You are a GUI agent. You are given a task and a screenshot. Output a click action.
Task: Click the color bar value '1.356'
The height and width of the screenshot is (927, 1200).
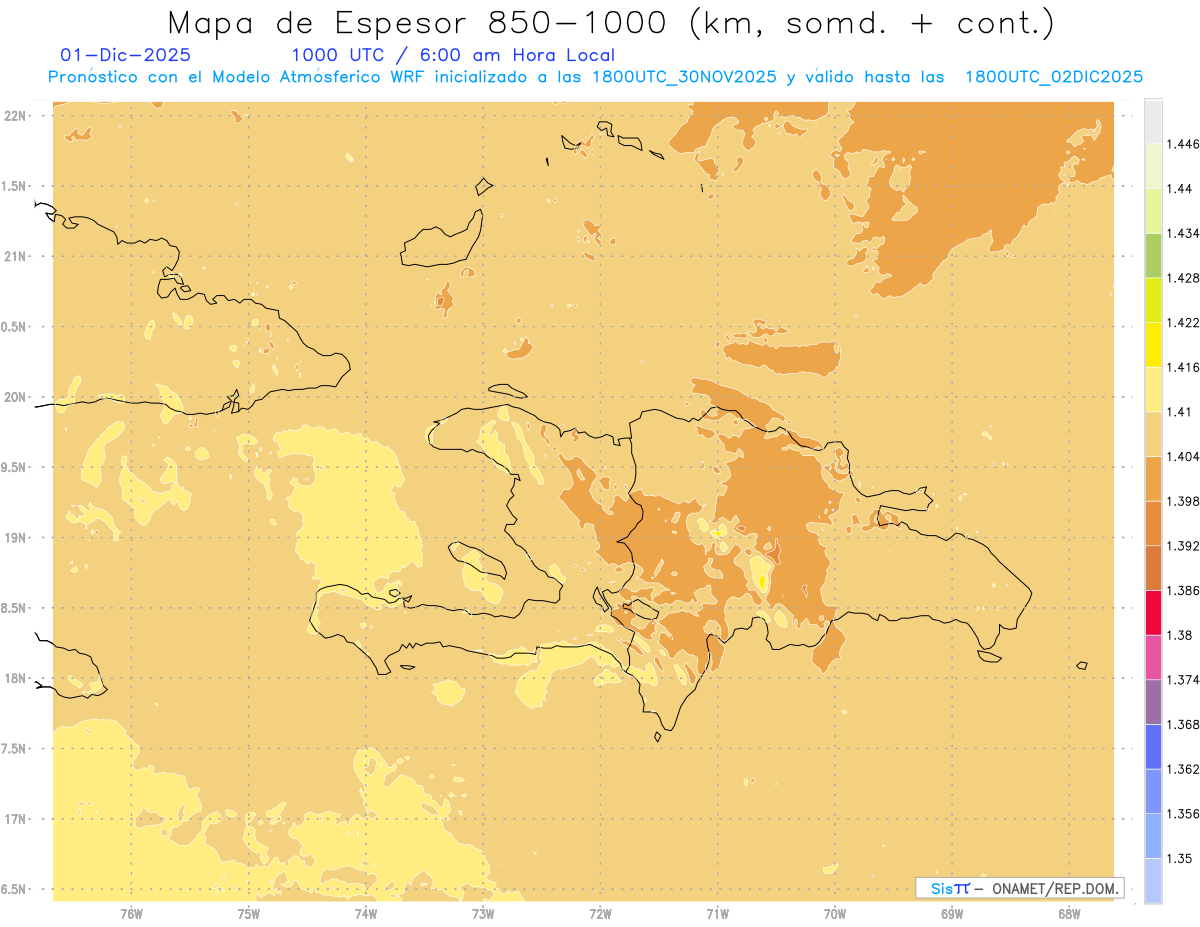(1182, 814)
